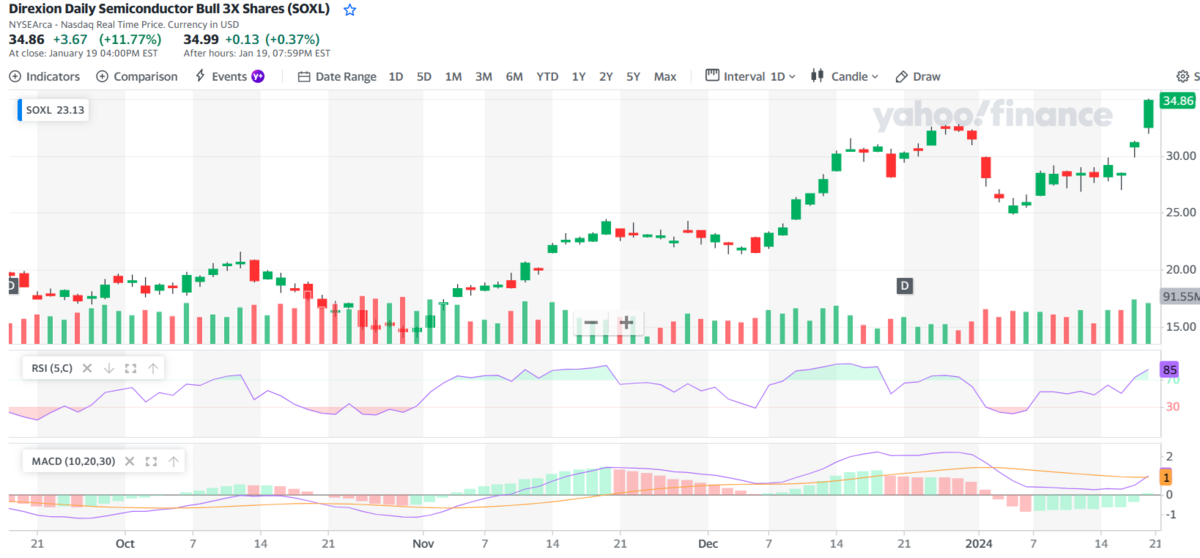Image resolution: width=1200 pixels, height=558 pixels.
Task: Click the +0.13 (+0.37%) after-hours change
Action: coord(272,39)
